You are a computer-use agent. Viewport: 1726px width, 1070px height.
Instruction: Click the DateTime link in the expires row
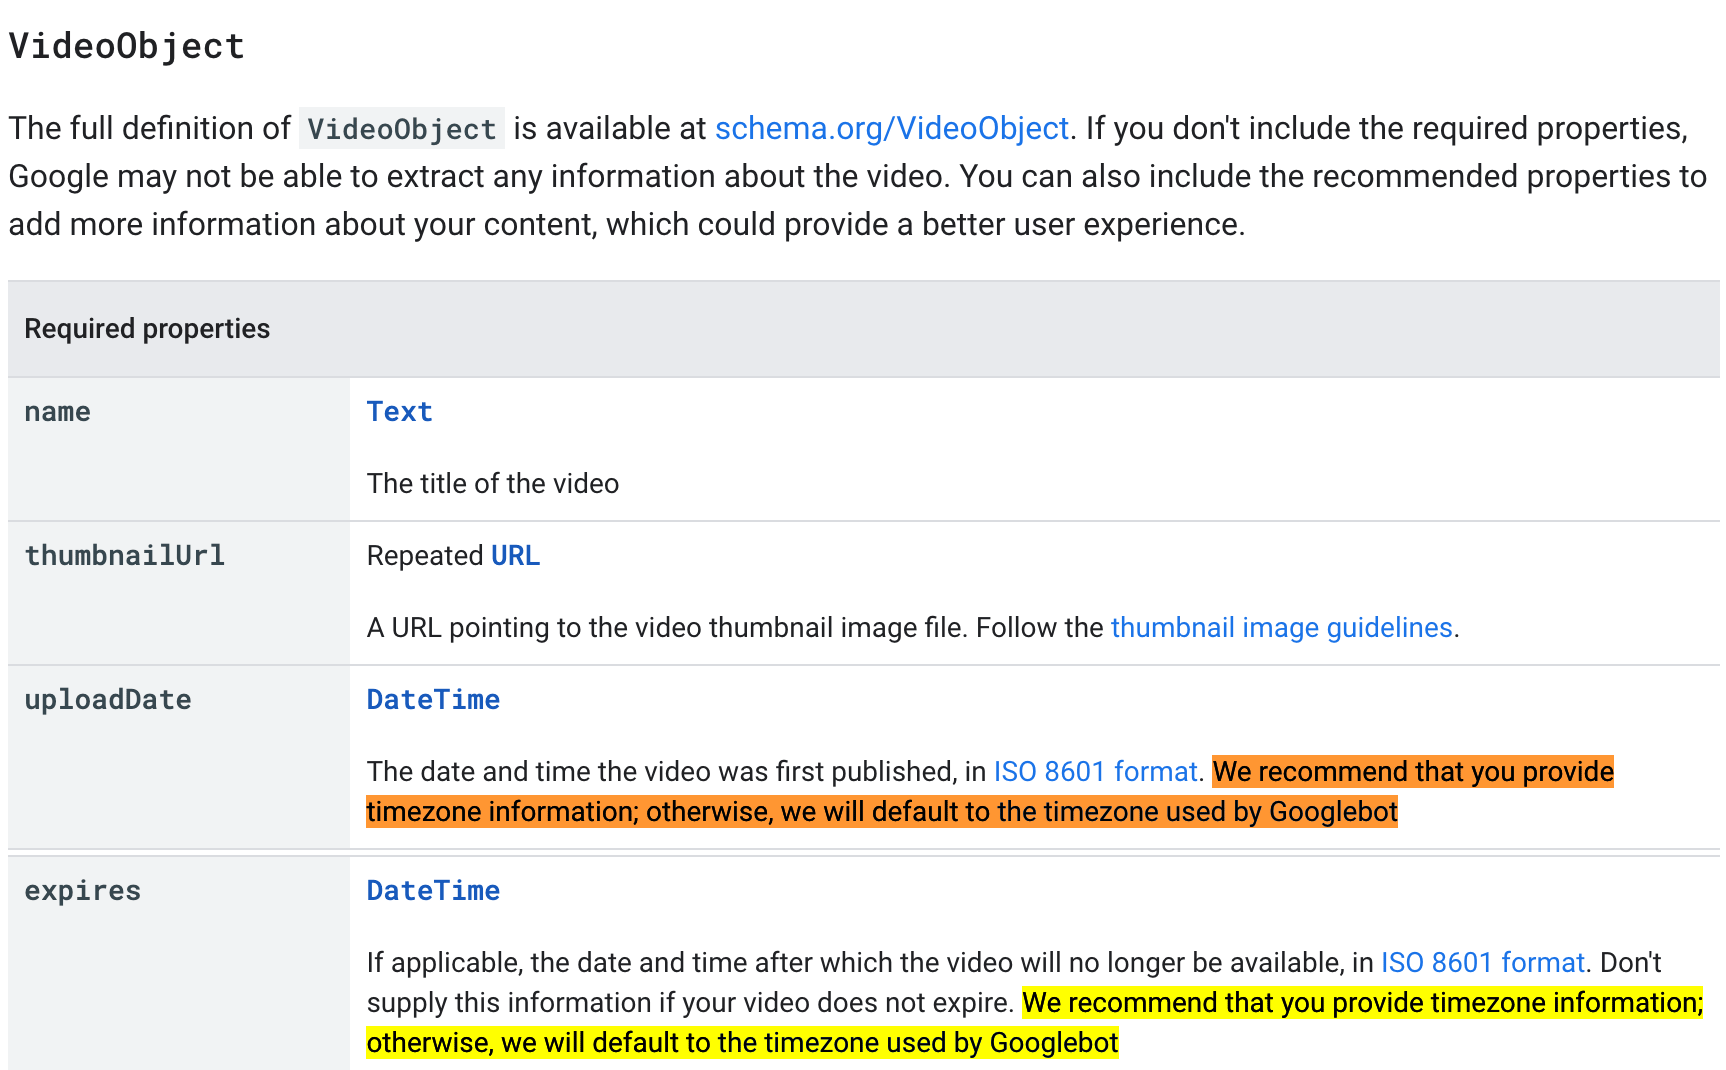(433, 891)
